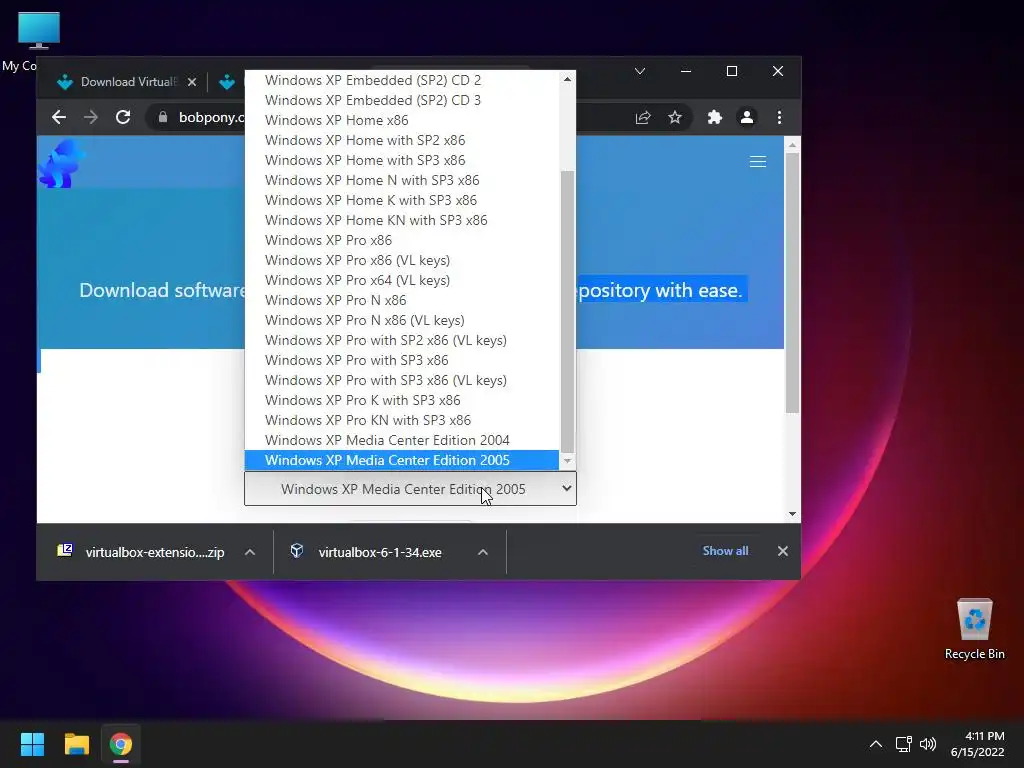Image resolution: width=1024 pixels, height=768 pixels.
Task: Click the dropdown list scrollbar thumb
Action: pos(568,312)
